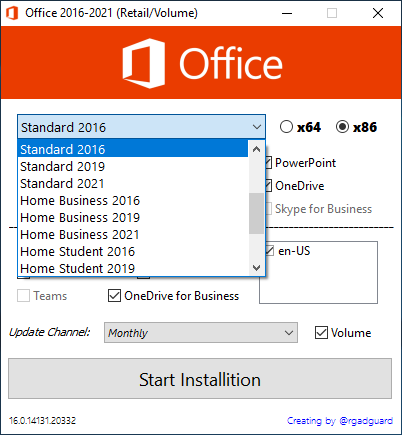Image resolution: width=402 pixels, height=435 pixels.
Task: Toggle the en-US language checkbox
Action: 269,251
